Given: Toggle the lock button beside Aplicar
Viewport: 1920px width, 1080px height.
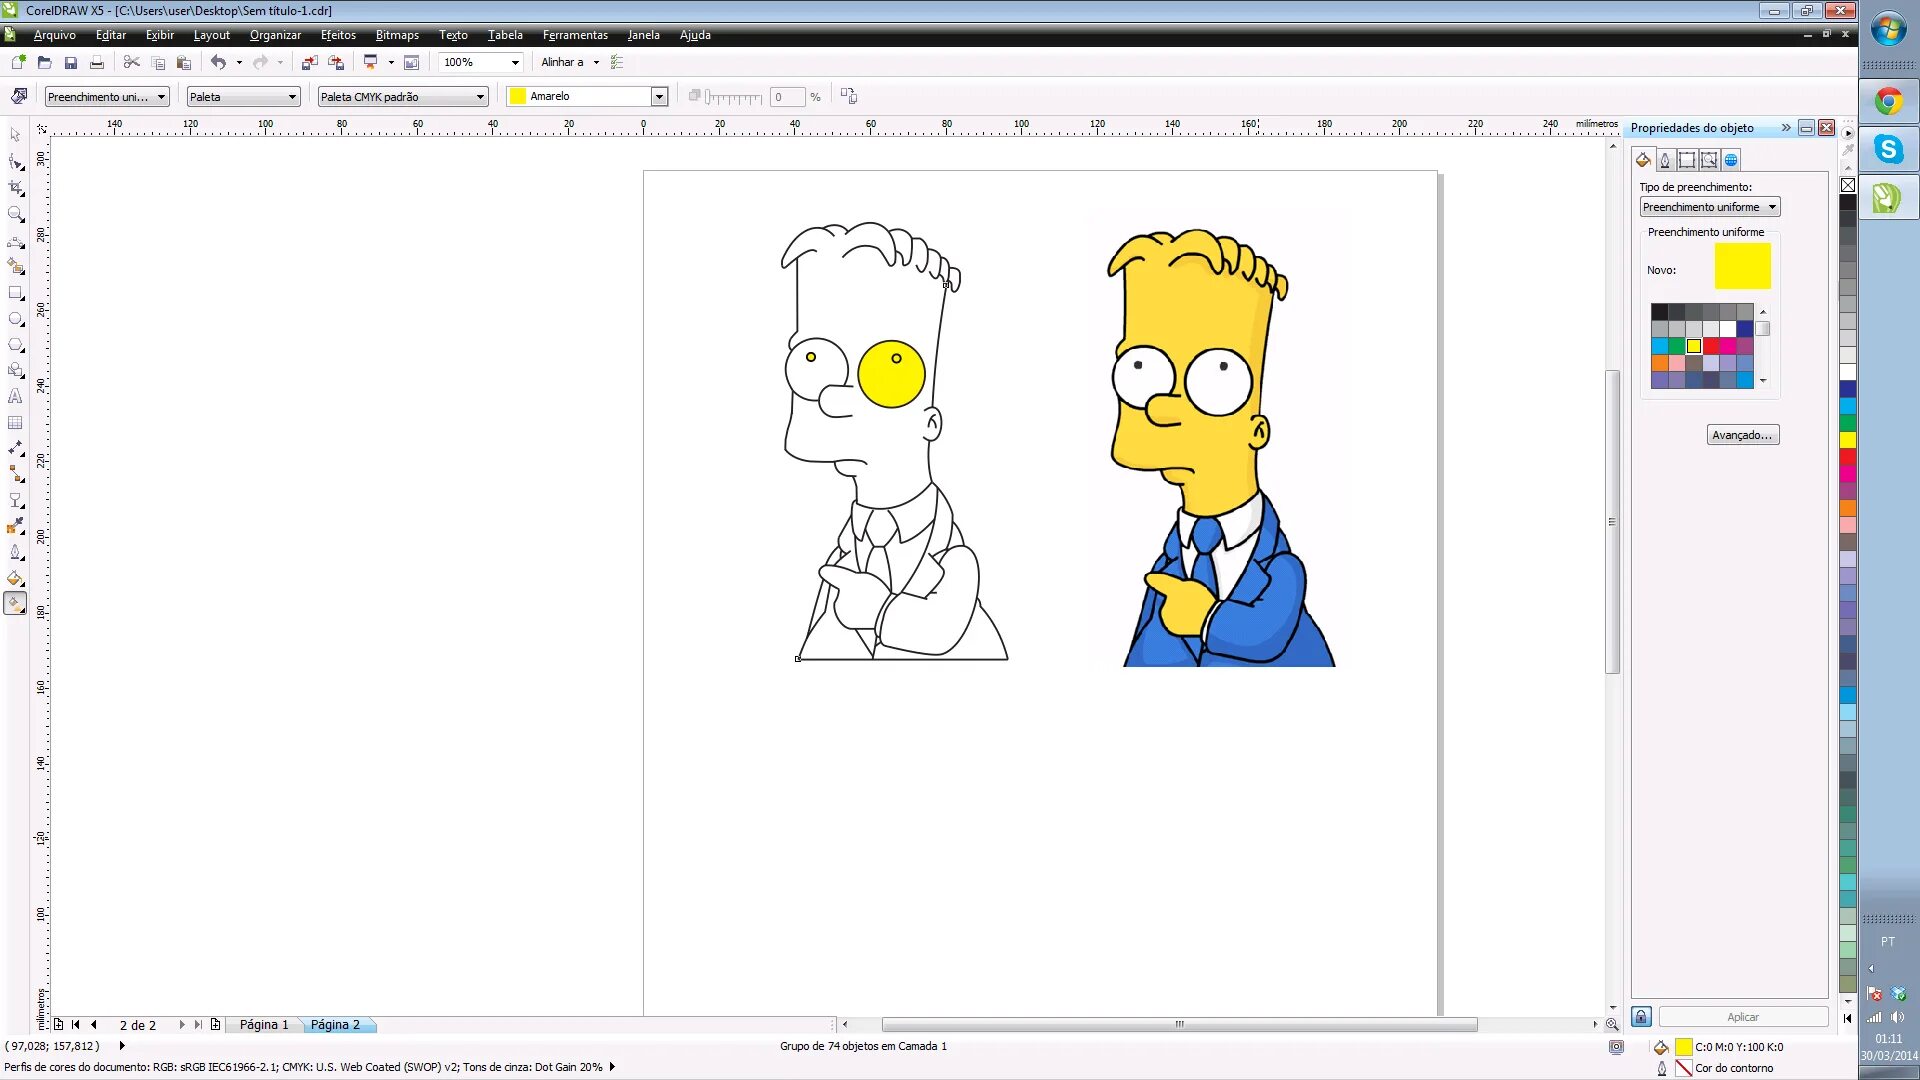Looking at the screenshot, I should point(1641,1017).
